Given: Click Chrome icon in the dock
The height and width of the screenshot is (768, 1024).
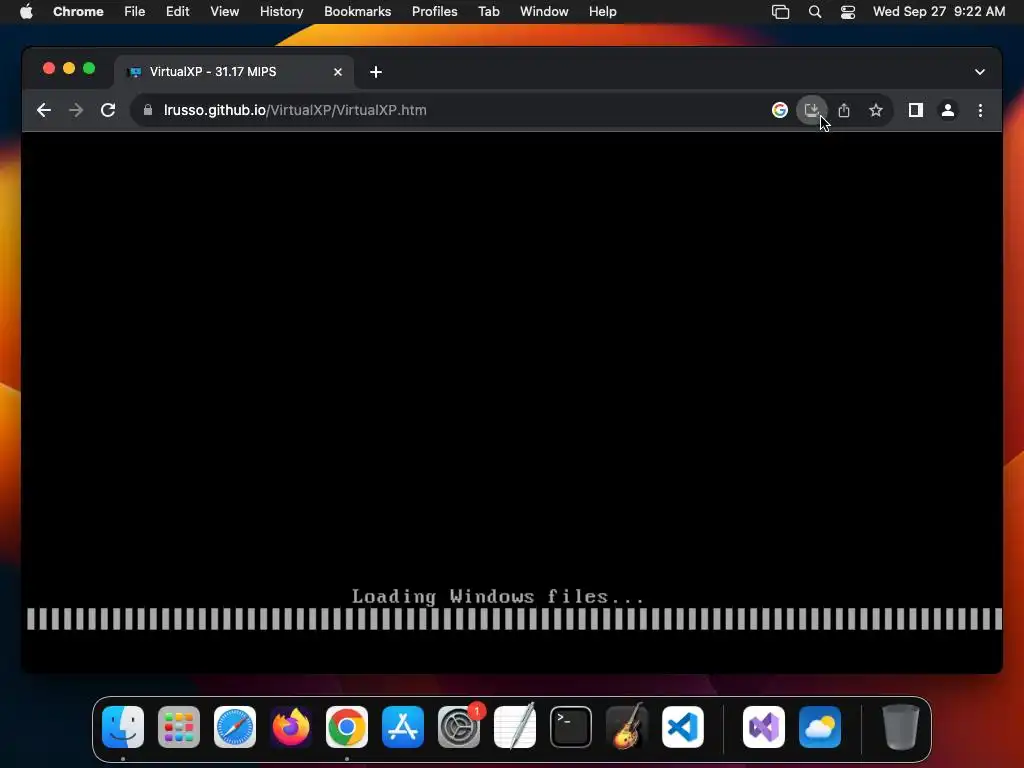Looking at the screenshot, I should (x=347, y=727).
